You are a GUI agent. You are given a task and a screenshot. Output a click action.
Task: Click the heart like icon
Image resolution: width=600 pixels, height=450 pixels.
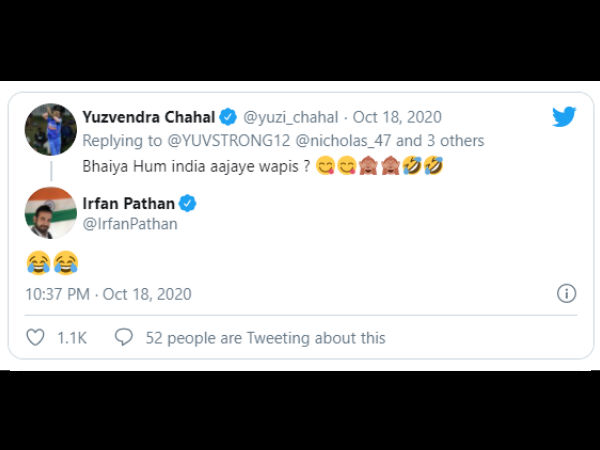(x=35, y=338)
